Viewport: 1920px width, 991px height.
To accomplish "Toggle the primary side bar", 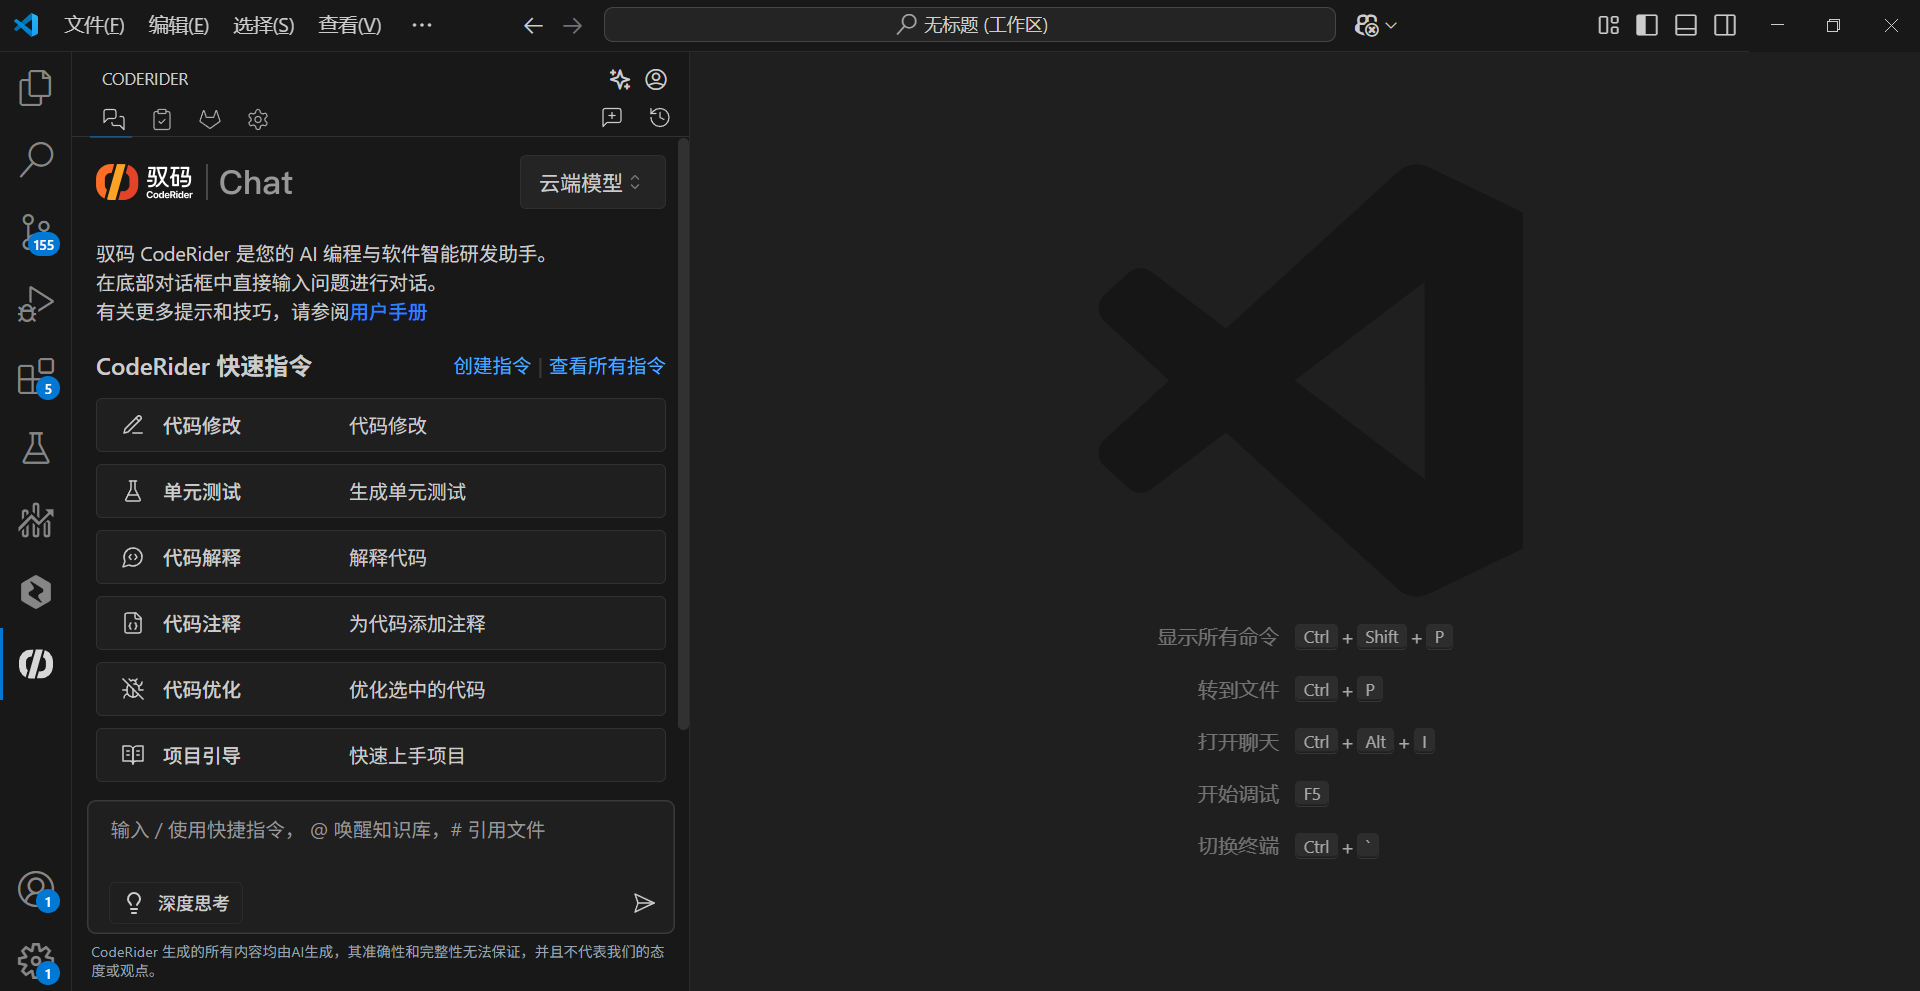I will (1647, 25).
